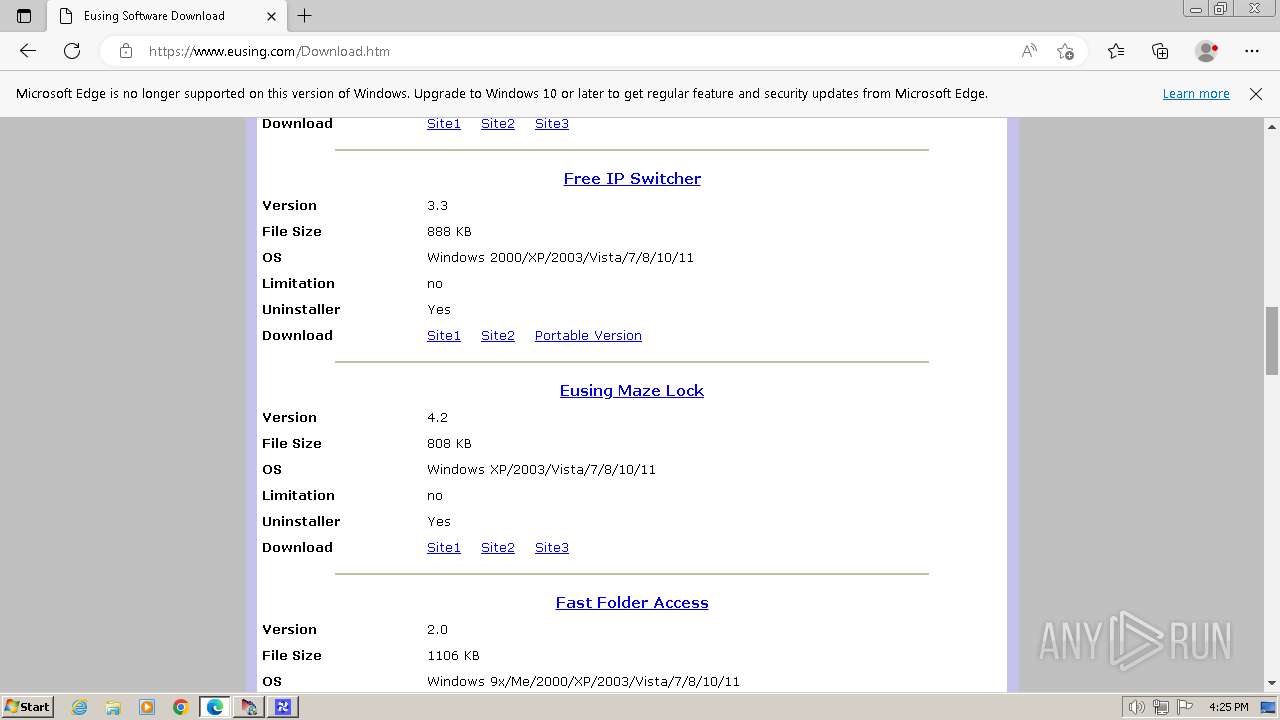
Task: Add this page to favorites
Action: [1065, 51]
